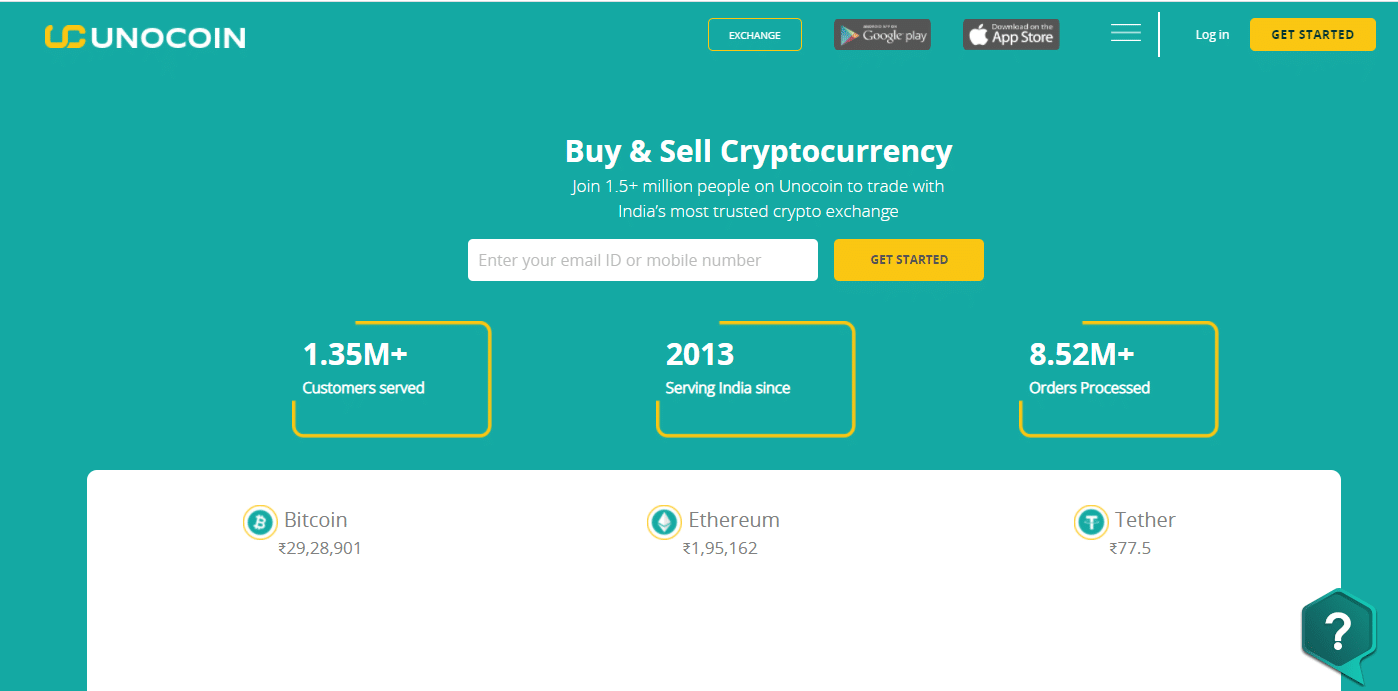Click the Ethereum price ₹1,95,162
Screen dimensions: 1398x691
pos(722,548)
